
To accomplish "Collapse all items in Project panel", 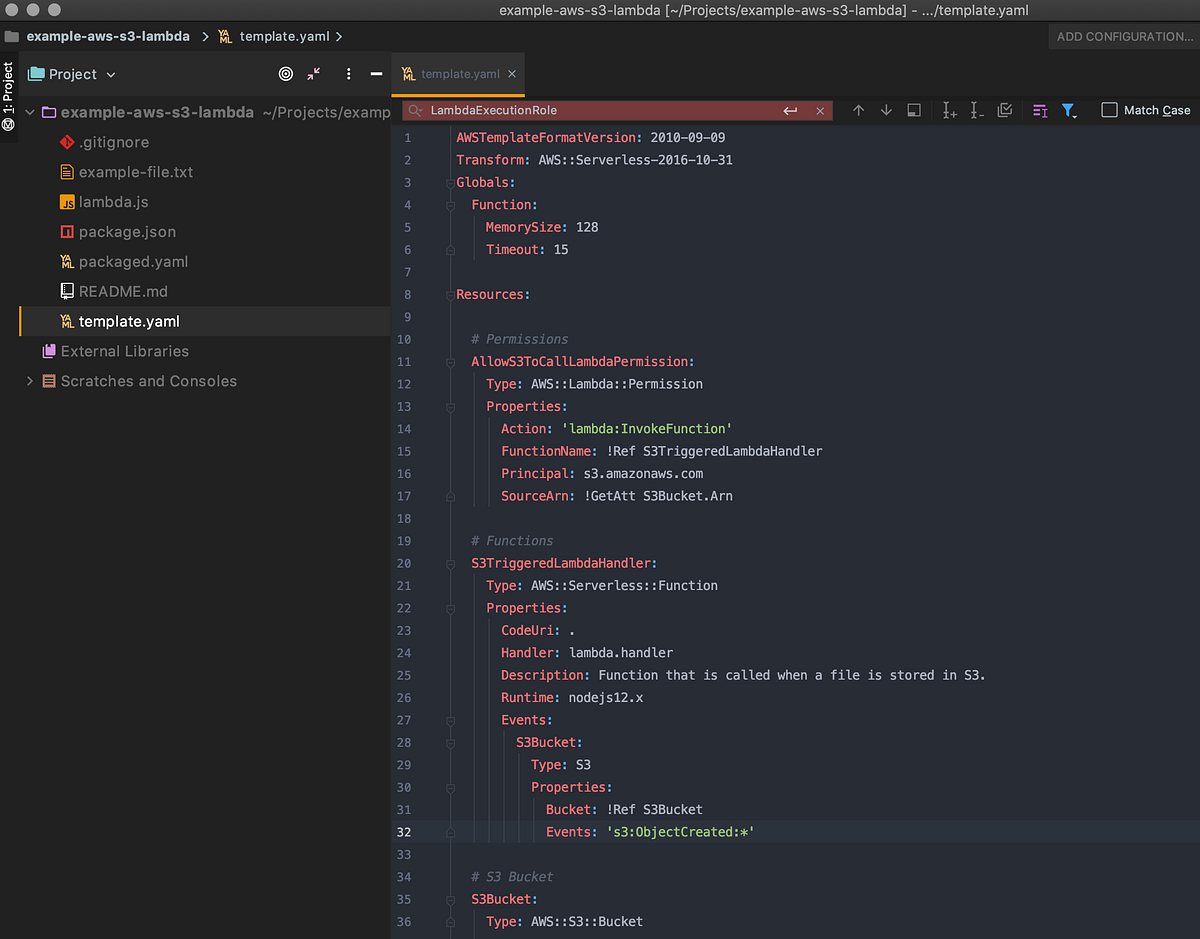I will (314, 74).
